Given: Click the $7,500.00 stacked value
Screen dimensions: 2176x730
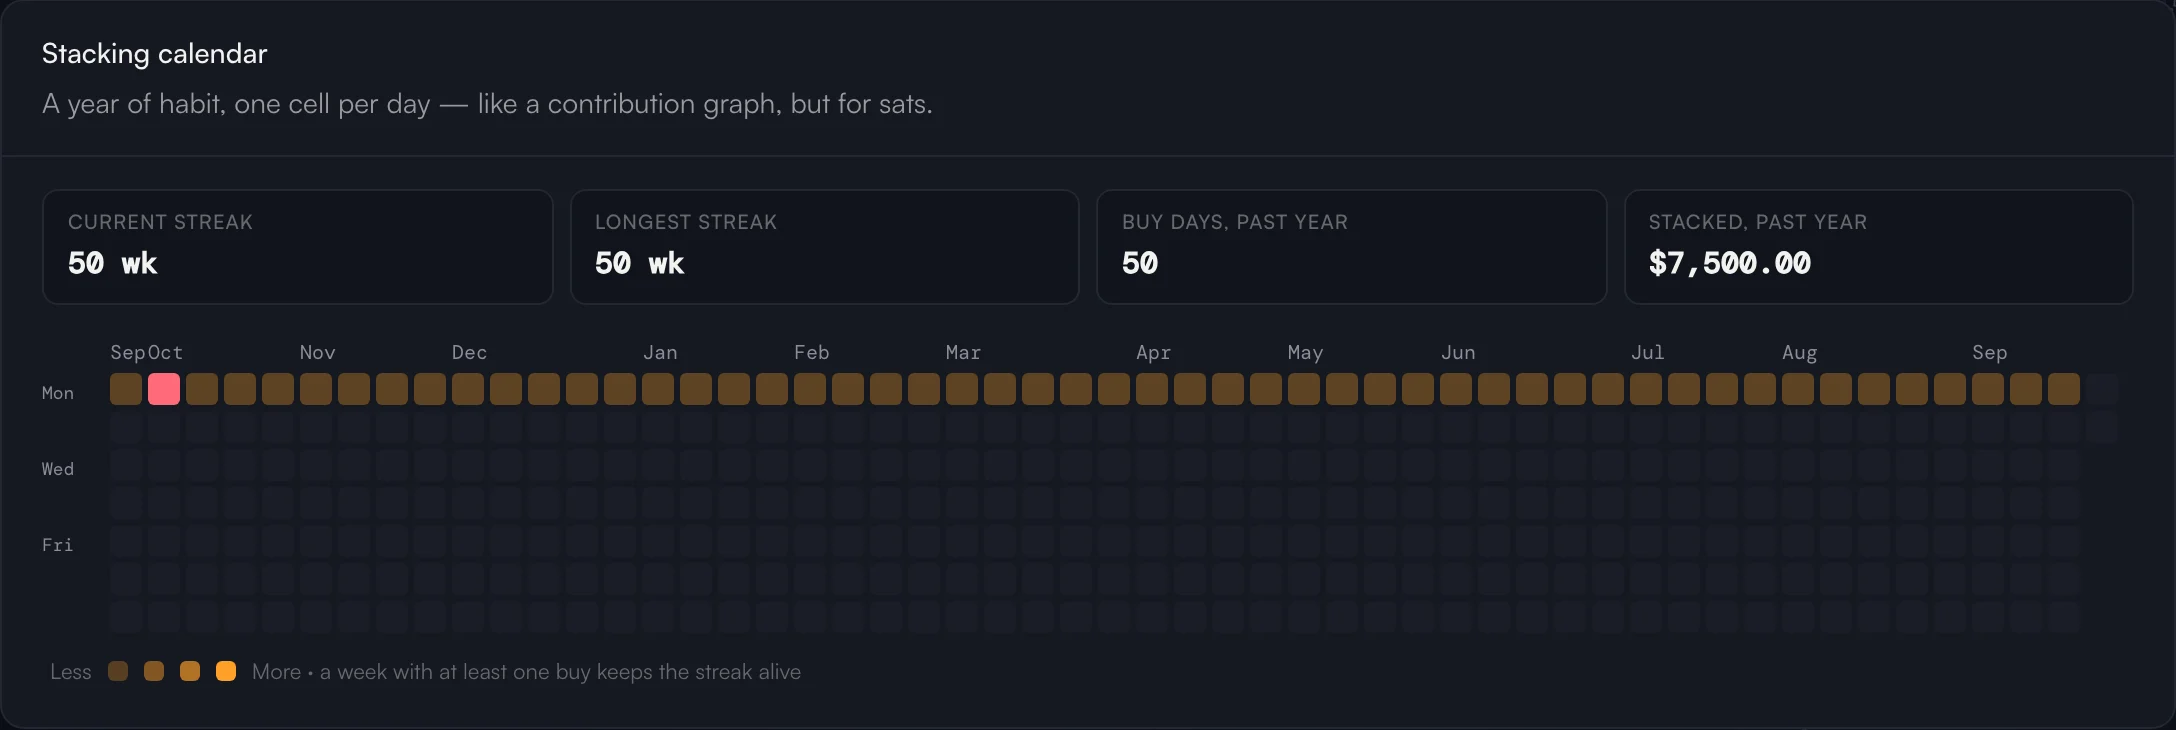Looking at the screenshot, I should pos(1730,263).
